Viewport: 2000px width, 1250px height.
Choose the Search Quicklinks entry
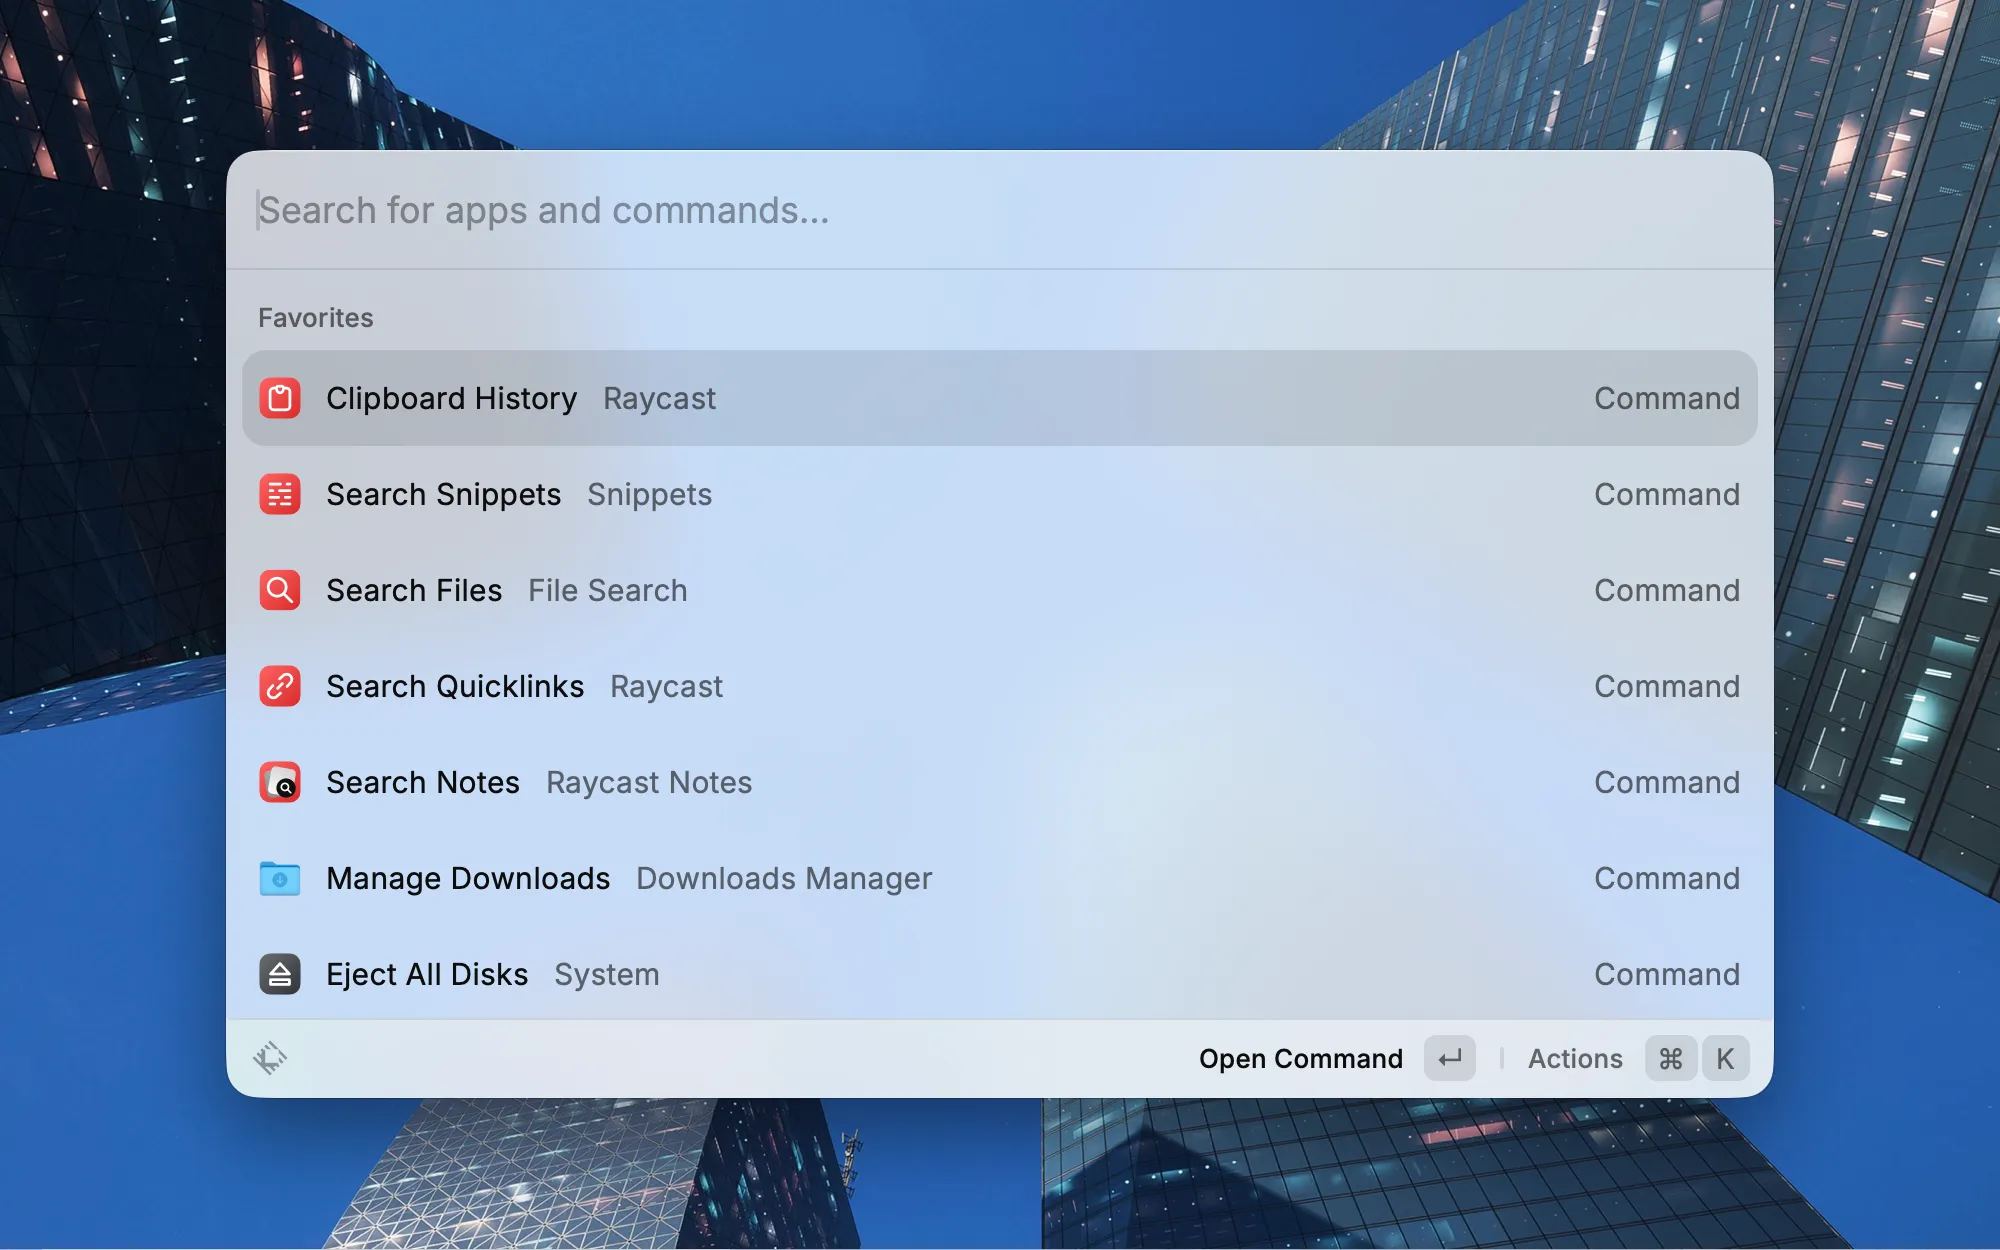pyautogui.click(x=1000, y=686)
